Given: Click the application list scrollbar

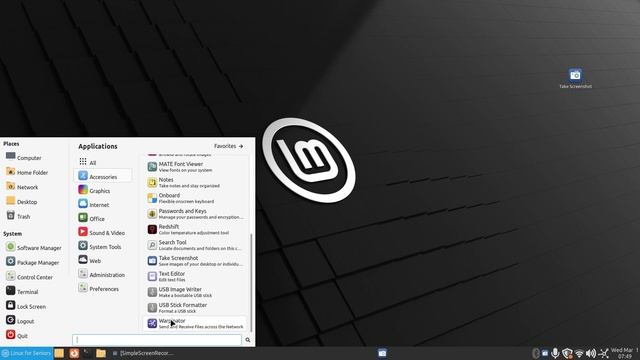Looking at the screenshot, I should tap(251, 282).
